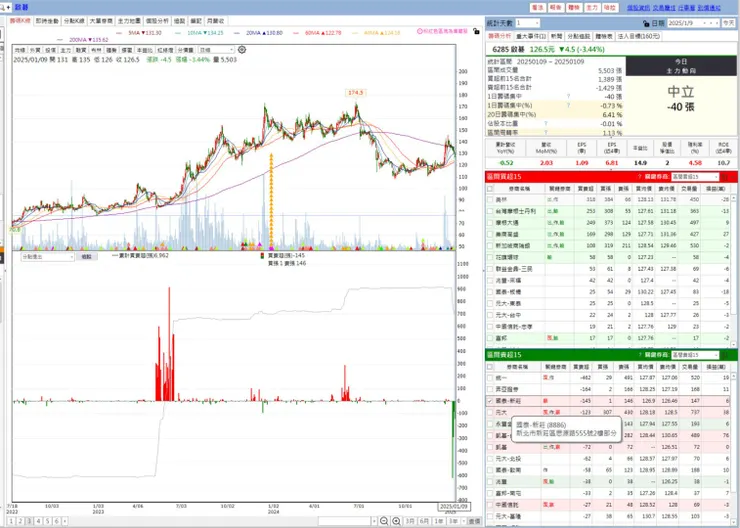Toggle 紅綠燈 chart overlay button
This screenshot has height=528, width=740.
[166, 50]
